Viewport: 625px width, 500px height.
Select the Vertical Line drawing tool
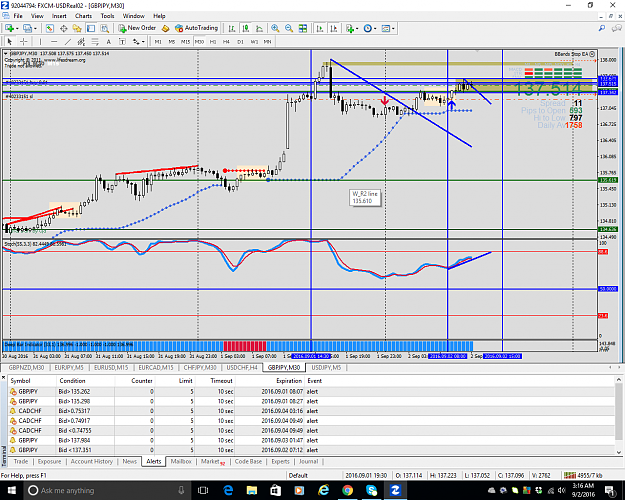point(40,41)
